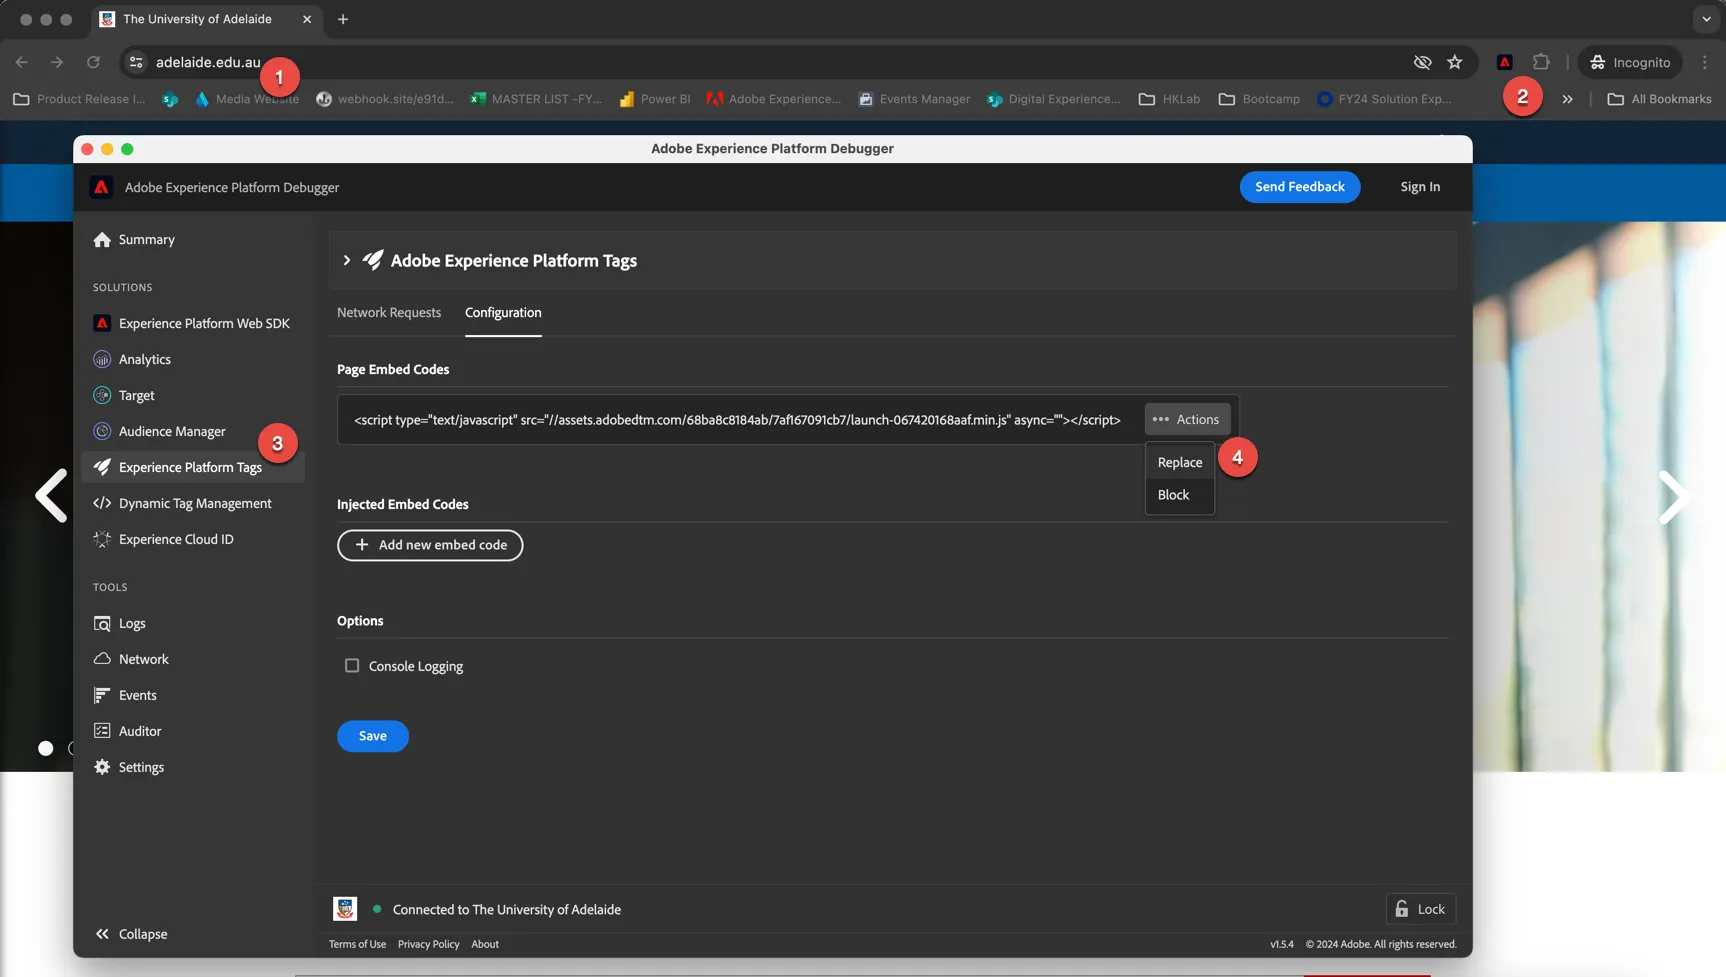Choose Block from the Actions menu
The image size is (1726, 977).
tap(1180, 495)
